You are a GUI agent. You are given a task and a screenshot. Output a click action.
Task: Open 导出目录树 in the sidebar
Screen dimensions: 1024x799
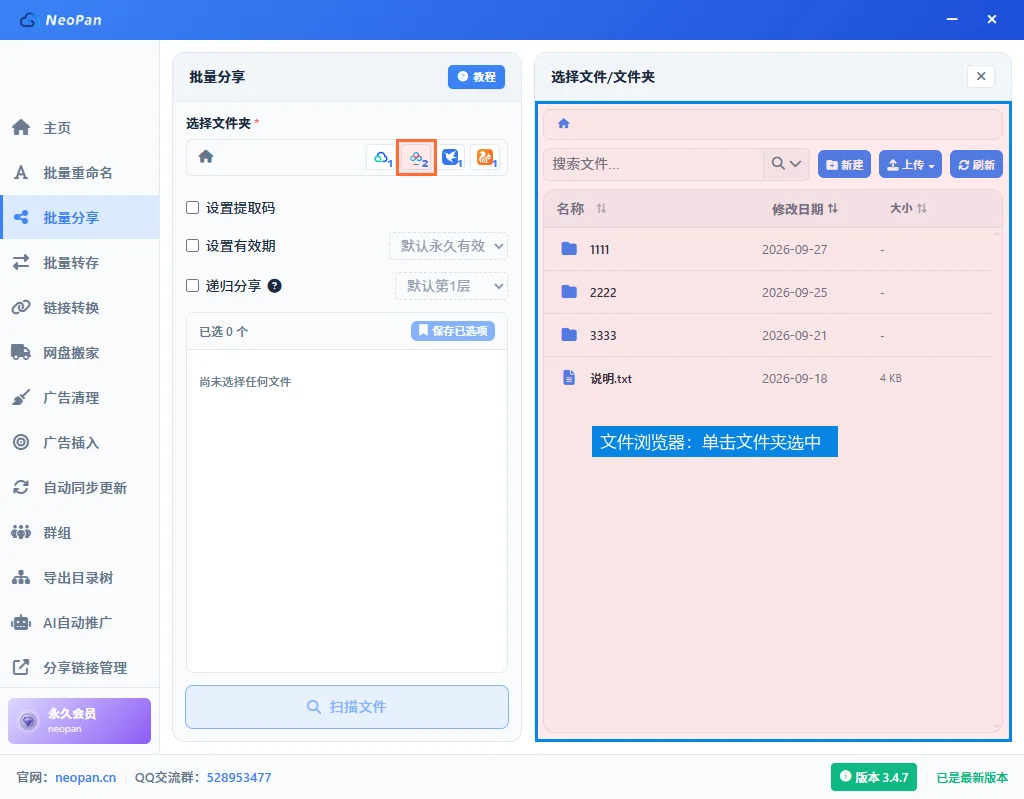tap(80, 578)
